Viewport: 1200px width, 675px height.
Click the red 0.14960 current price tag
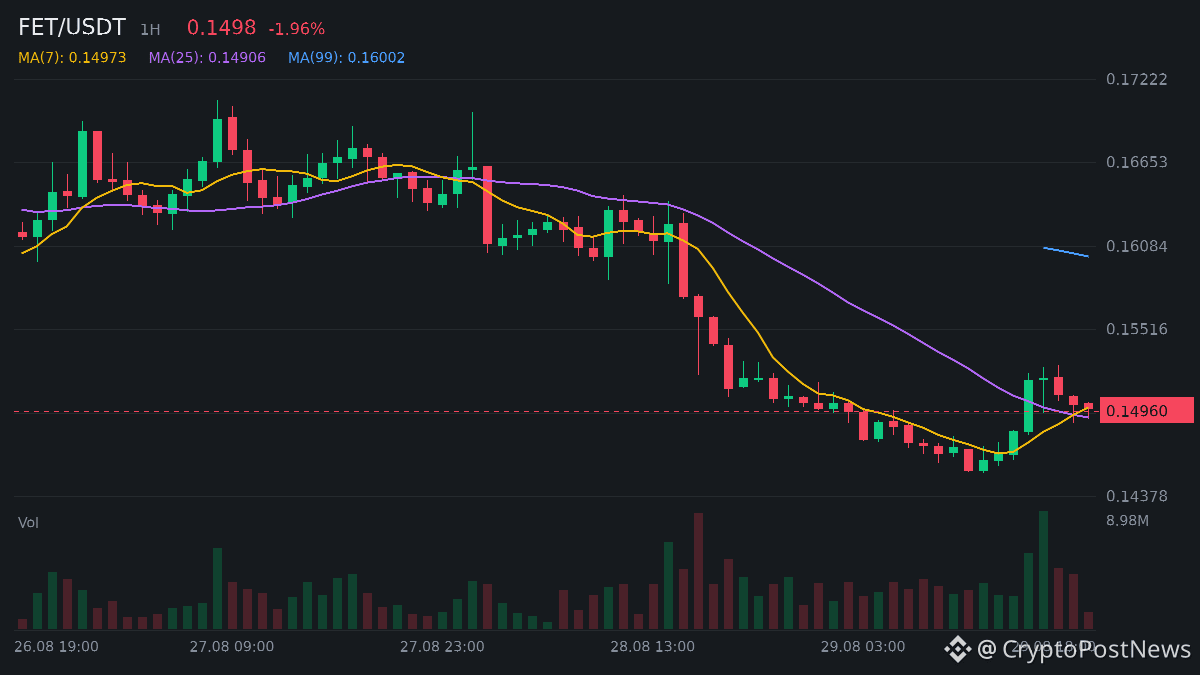[1146, 410]
